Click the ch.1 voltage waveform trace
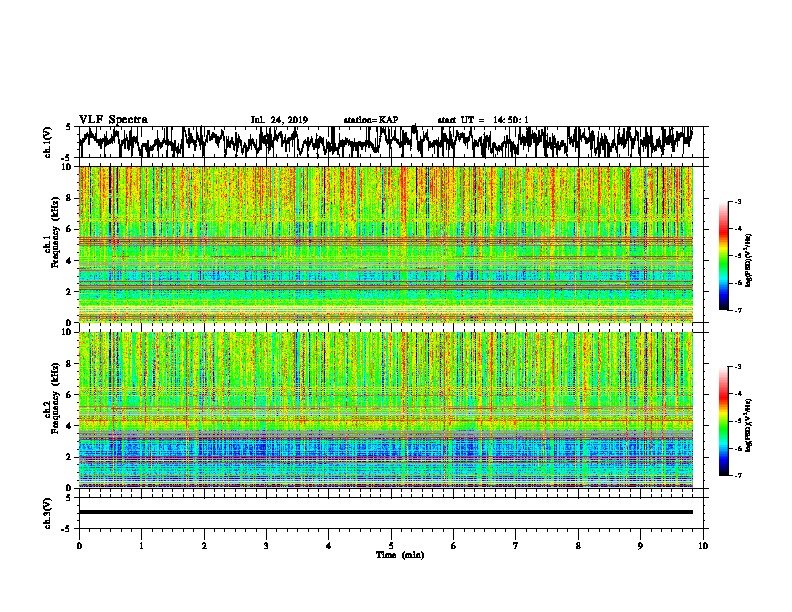Image resolution: width=792 pixels, height=612 pixels. (x=386, y=142)
